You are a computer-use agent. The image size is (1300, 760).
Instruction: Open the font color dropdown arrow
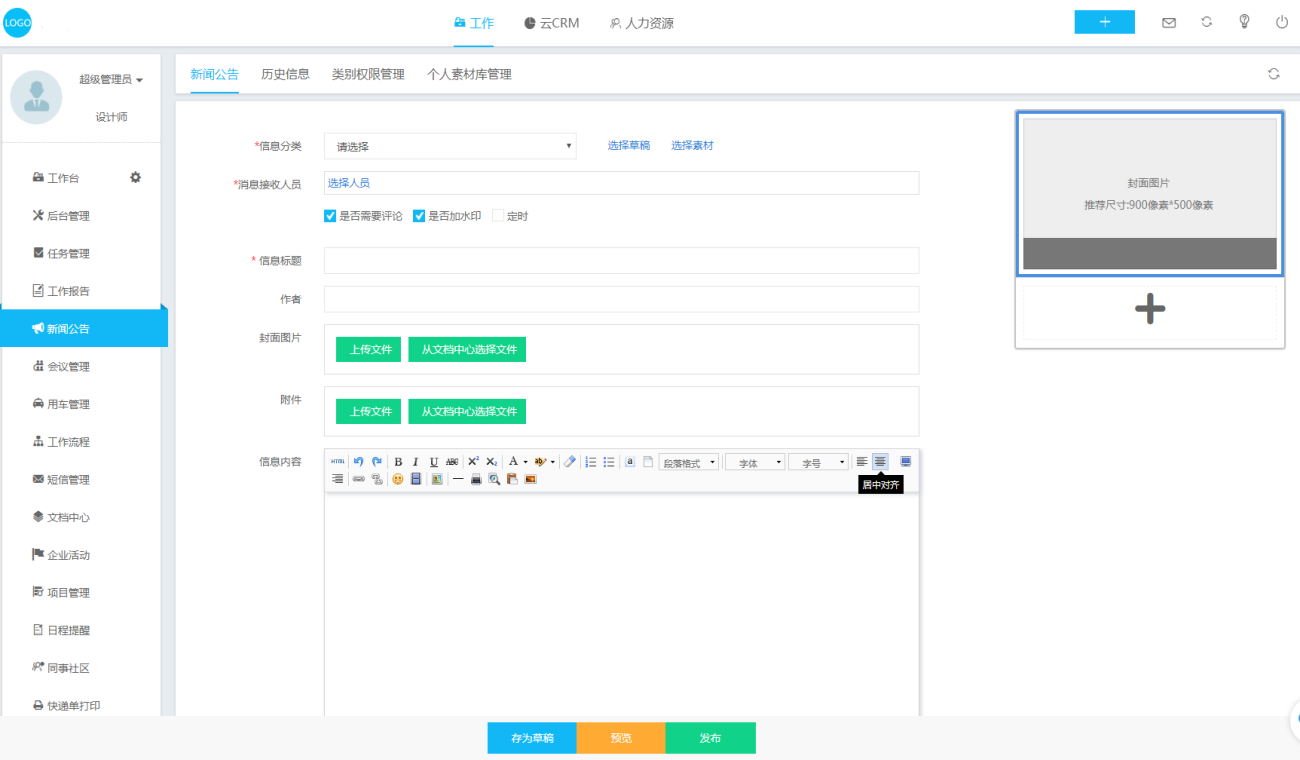point(526,462)
